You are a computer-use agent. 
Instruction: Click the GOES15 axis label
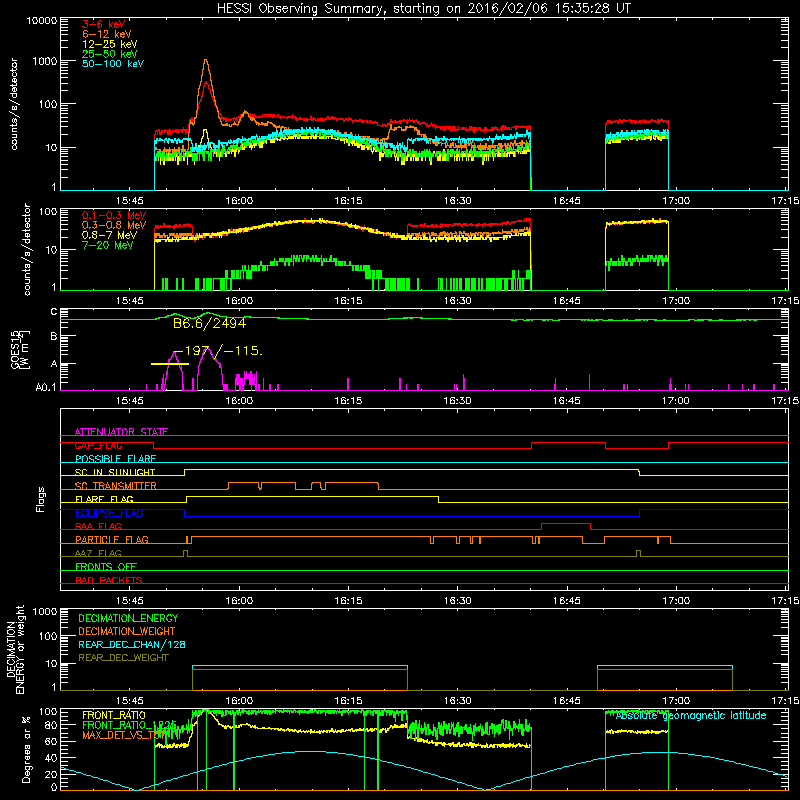click(16, 349)
